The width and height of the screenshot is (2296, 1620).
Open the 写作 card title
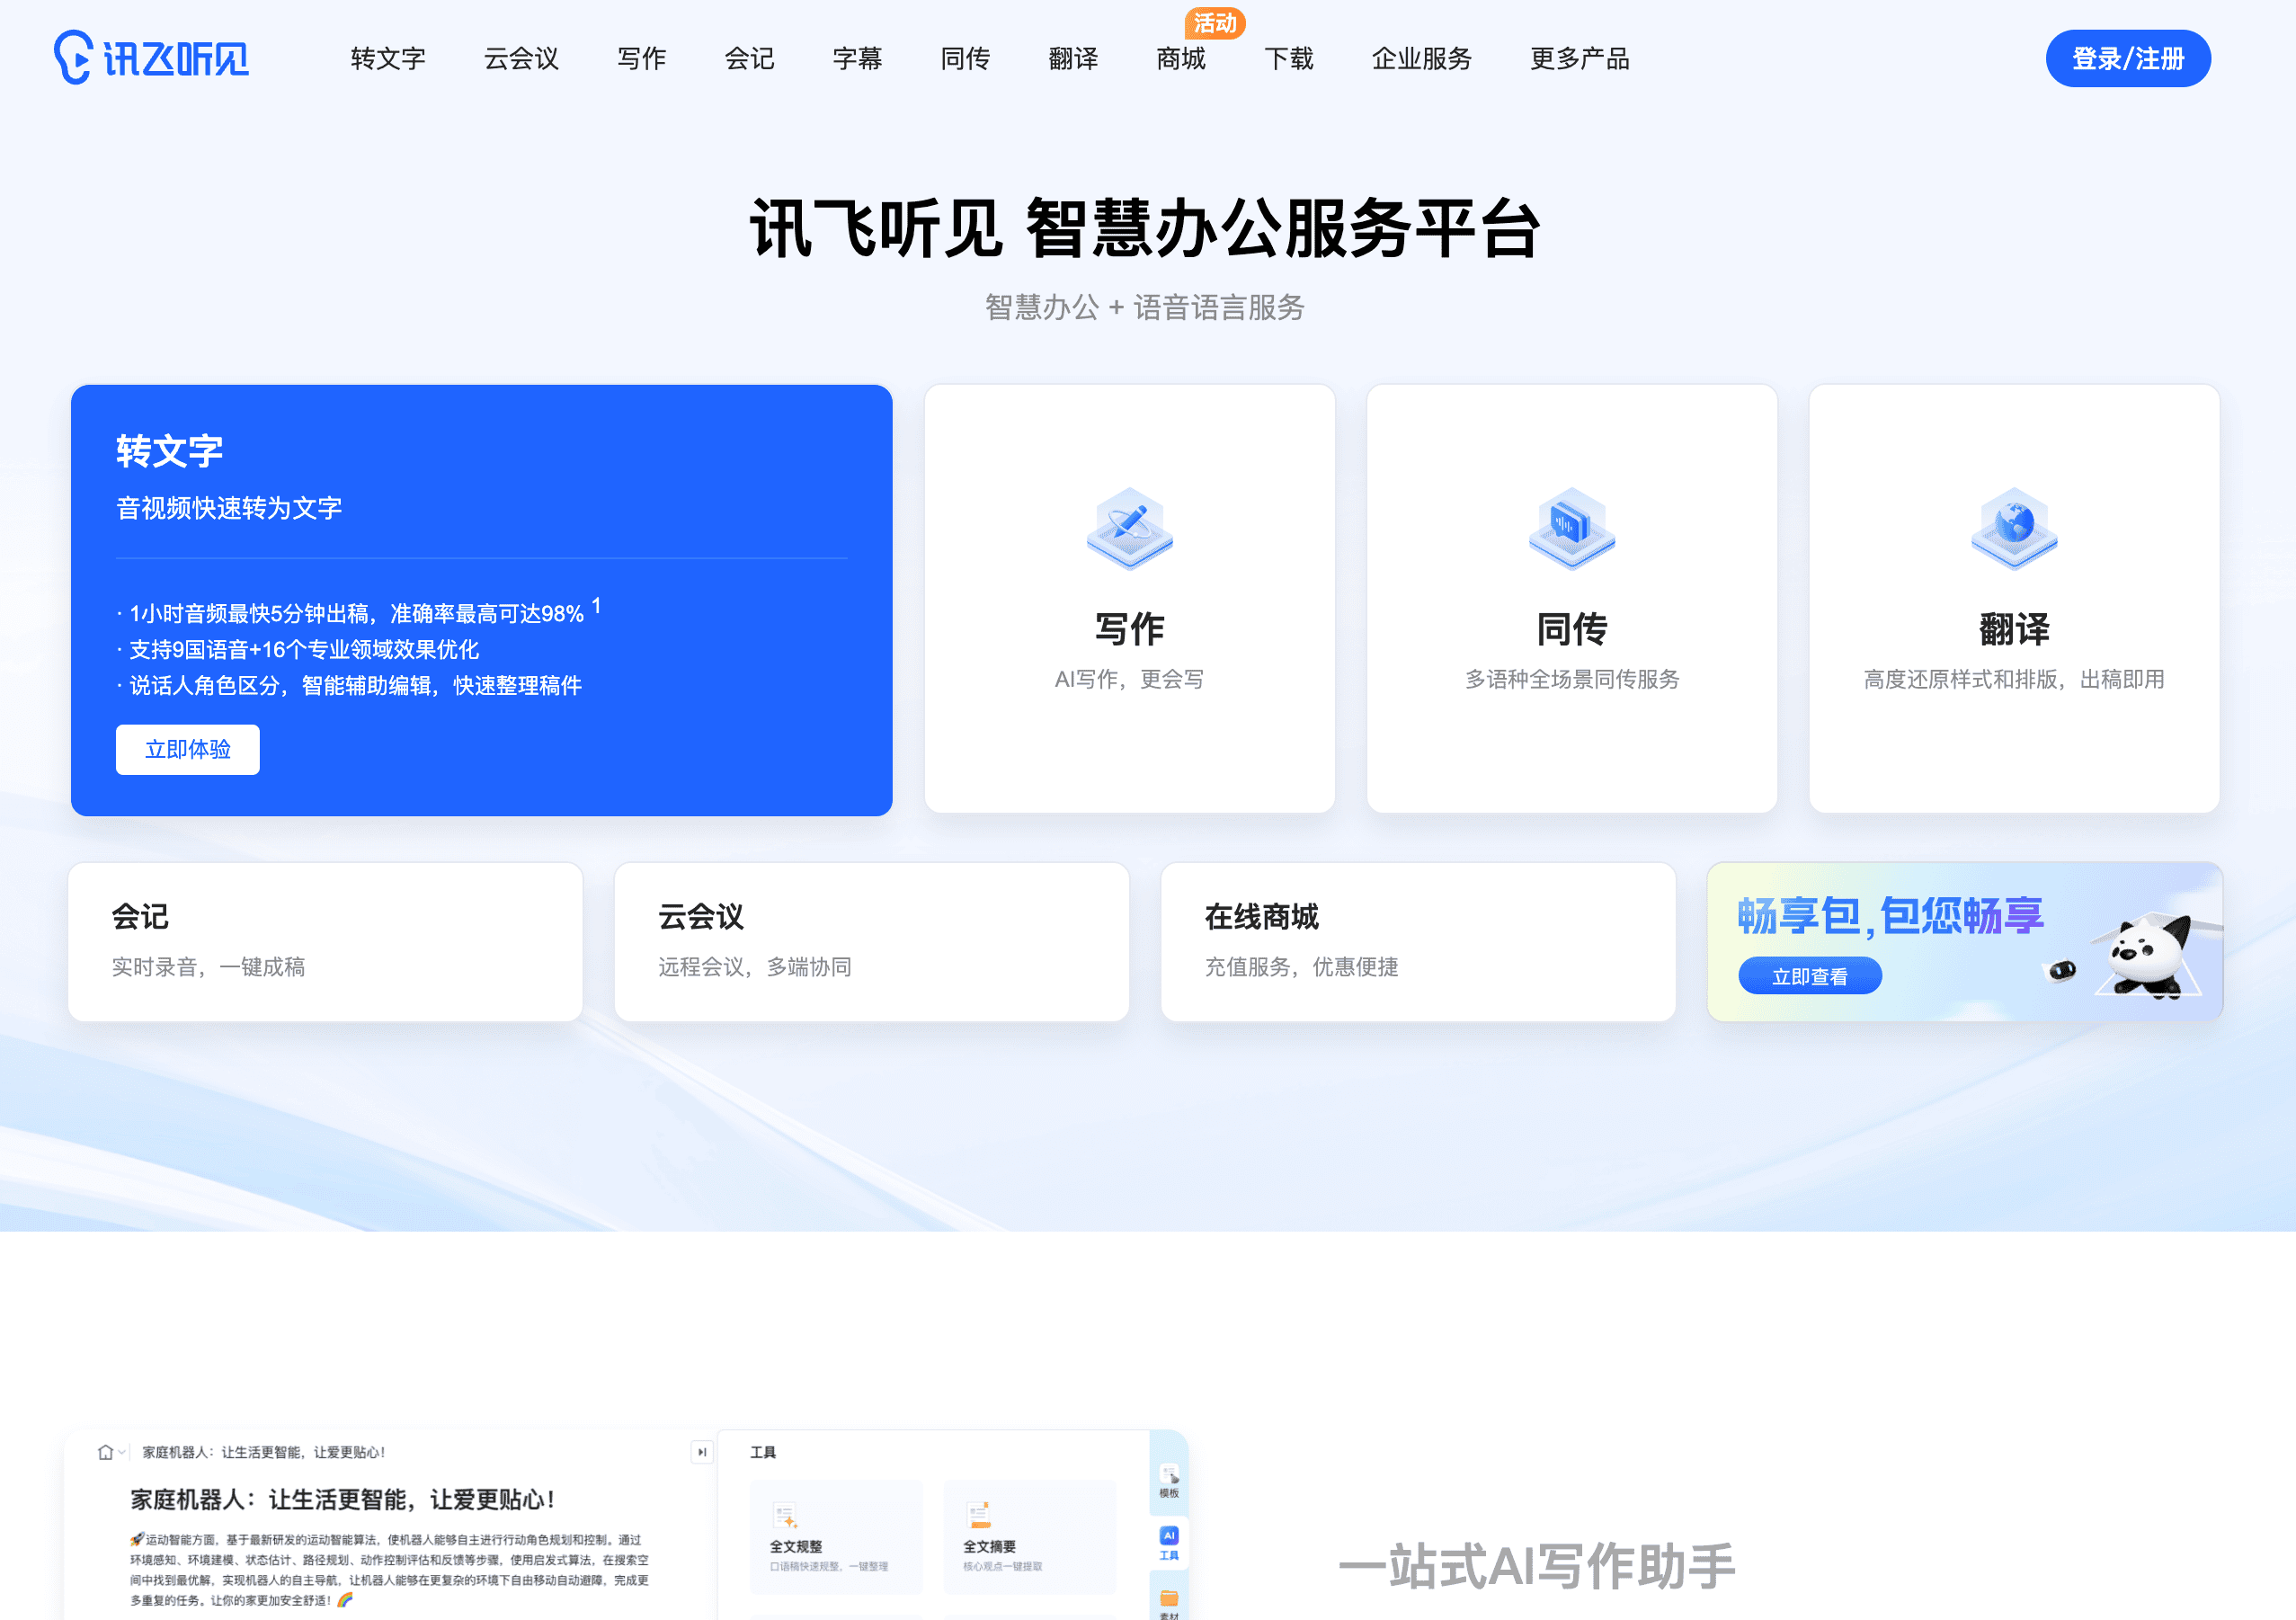tap(1130, 629)
